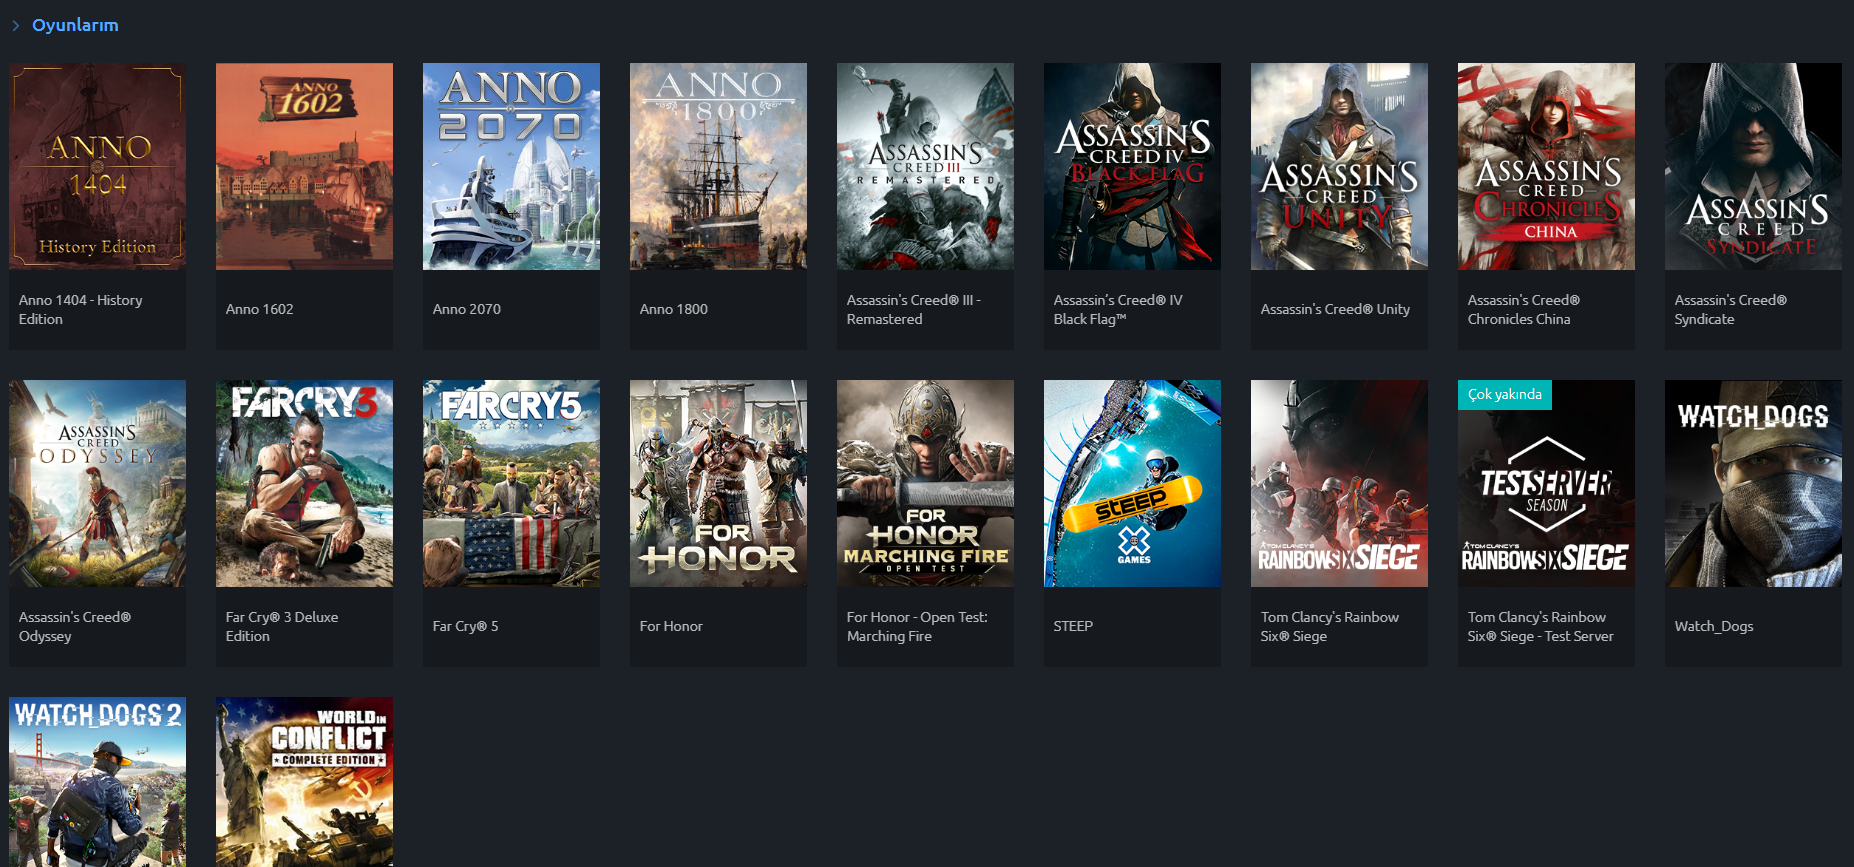
Task: Click the 'Anno 1404 - History Edition' title
Action: click(x=80, y=310)
